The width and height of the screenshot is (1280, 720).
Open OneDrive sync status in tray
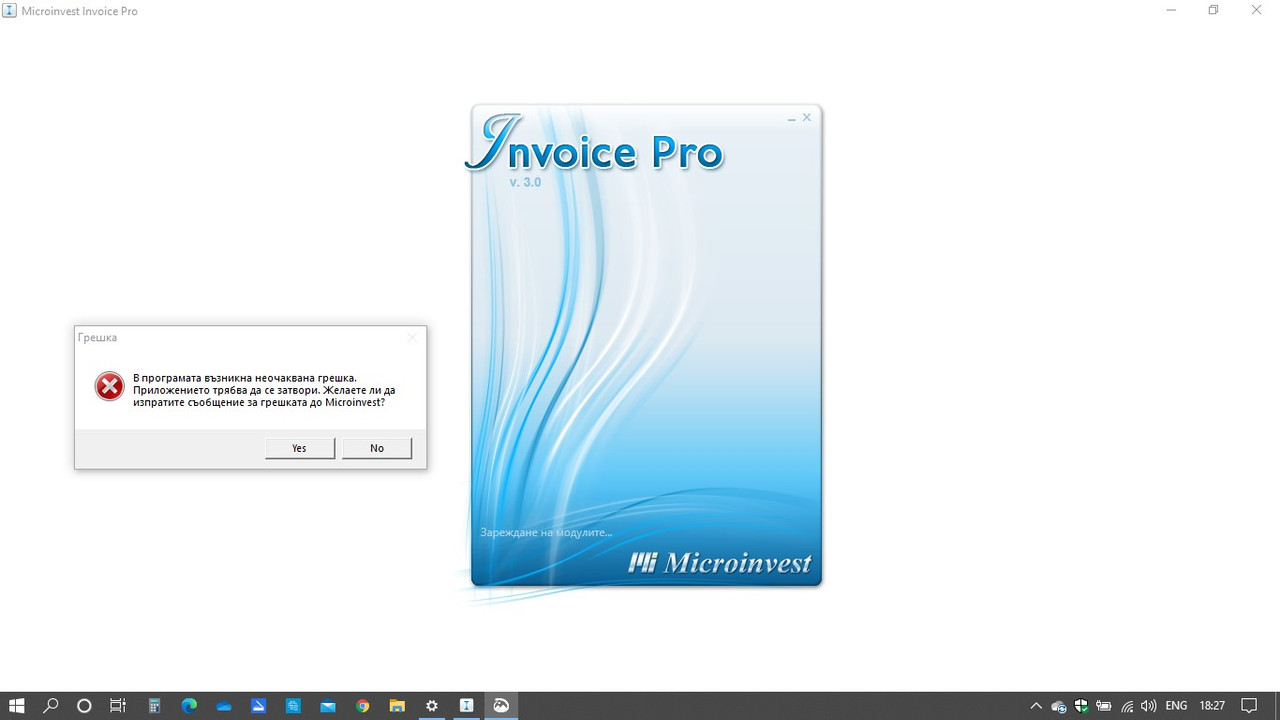1059,706
